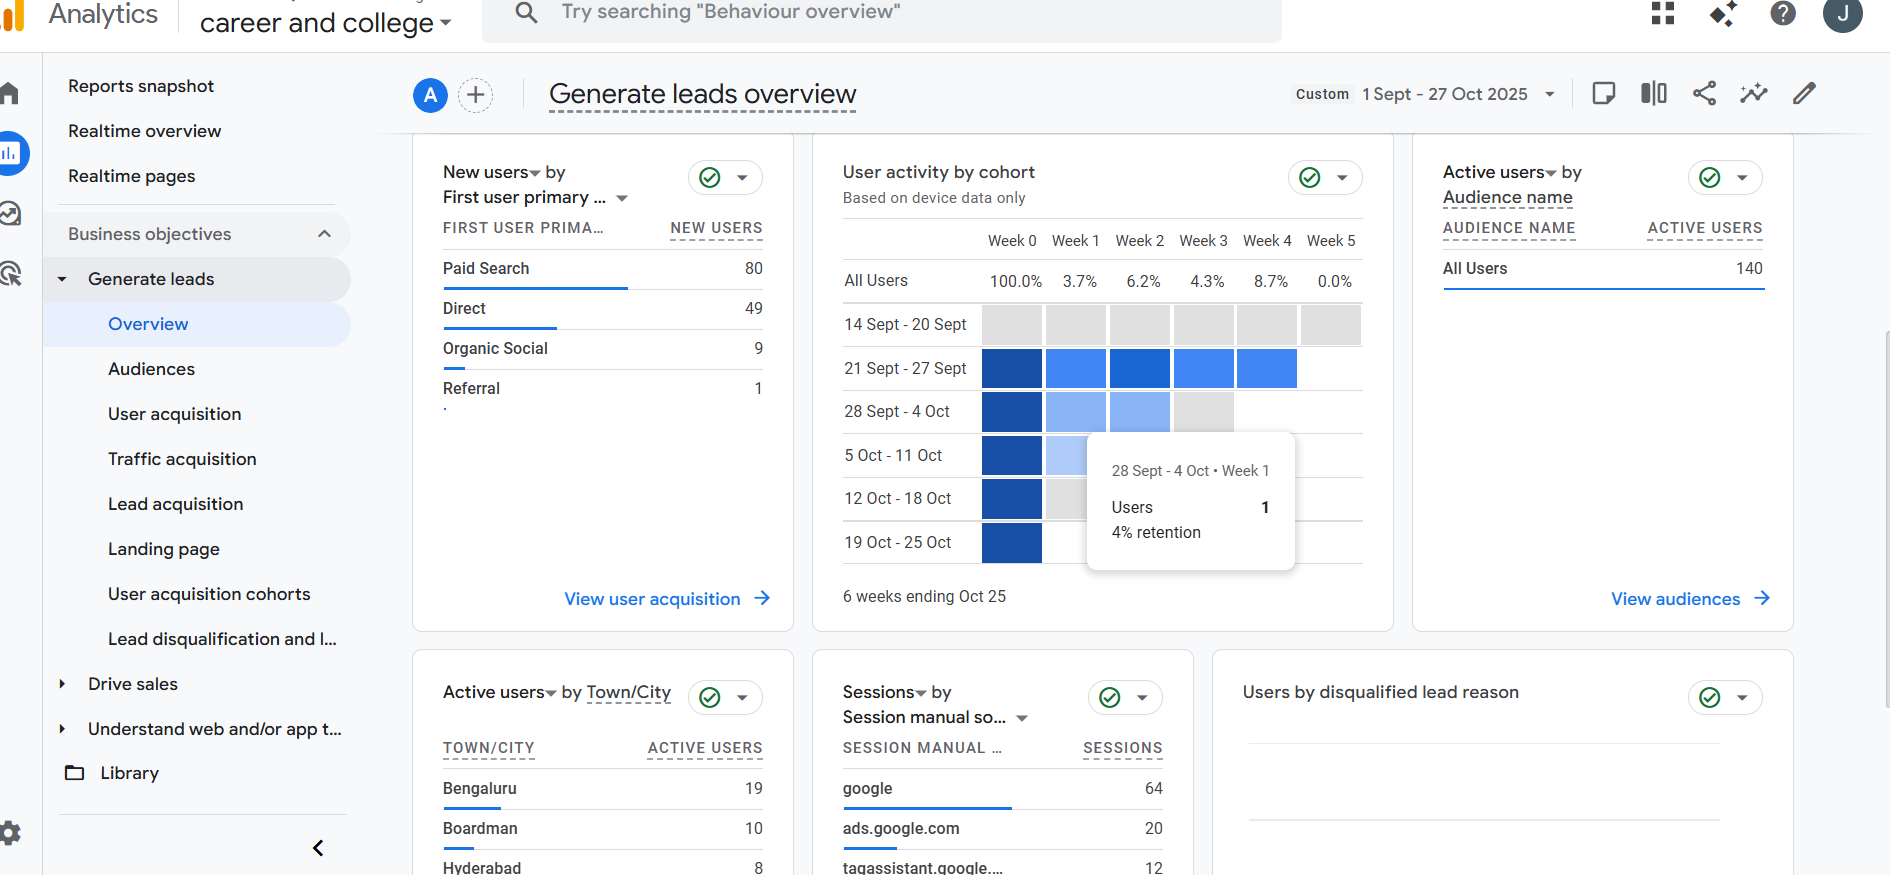Open the Traffic acquisition report

(182, 459)
